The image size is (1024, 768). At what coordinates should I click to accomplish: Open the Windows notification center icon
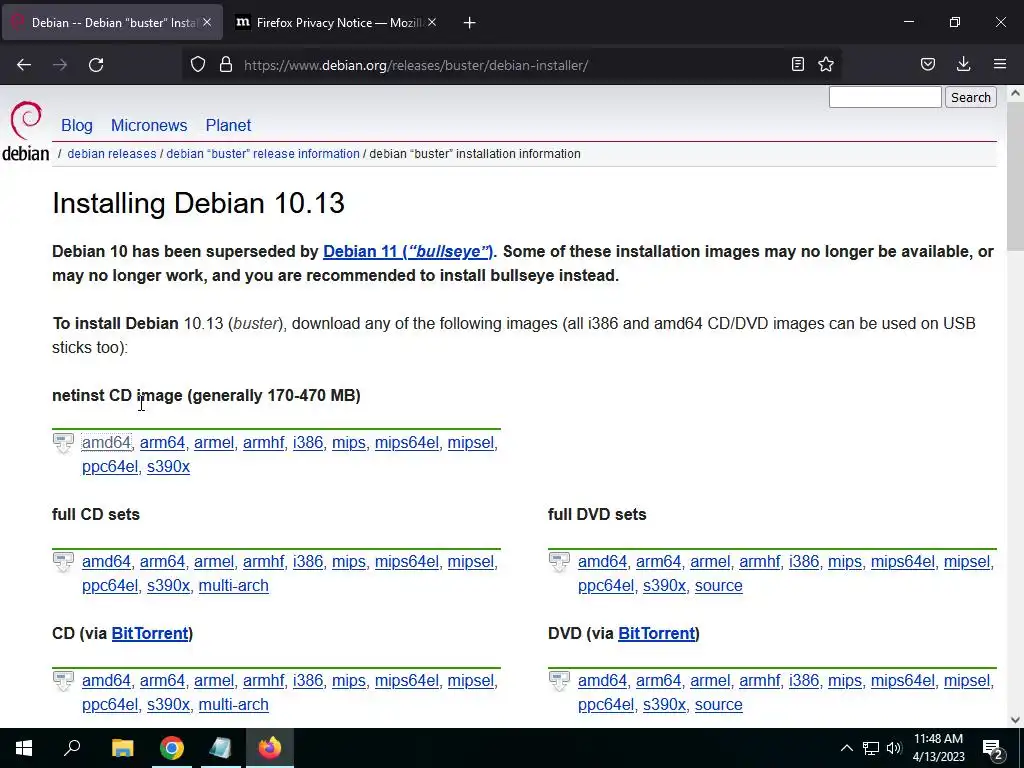pos(993,749)
